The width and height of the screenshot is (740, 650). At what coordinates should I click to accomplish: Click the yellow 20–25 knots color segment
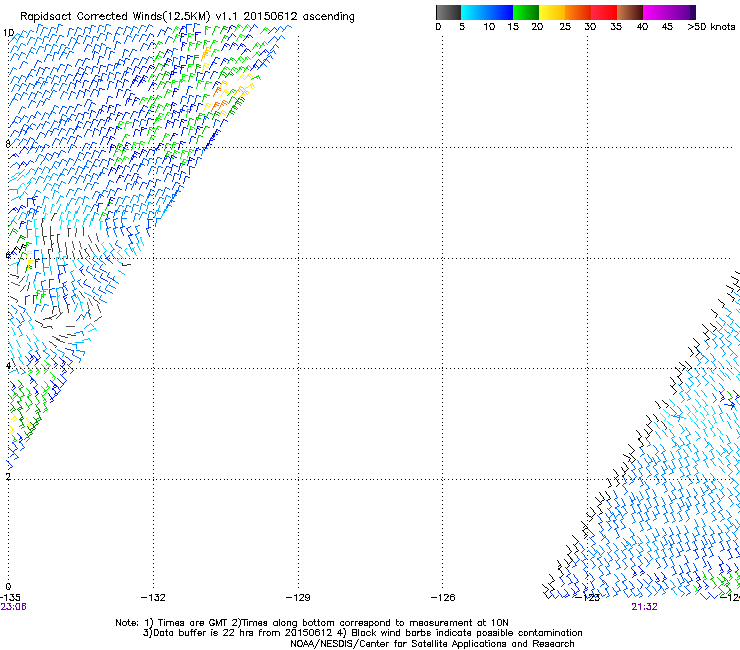(x=552, y=12)
